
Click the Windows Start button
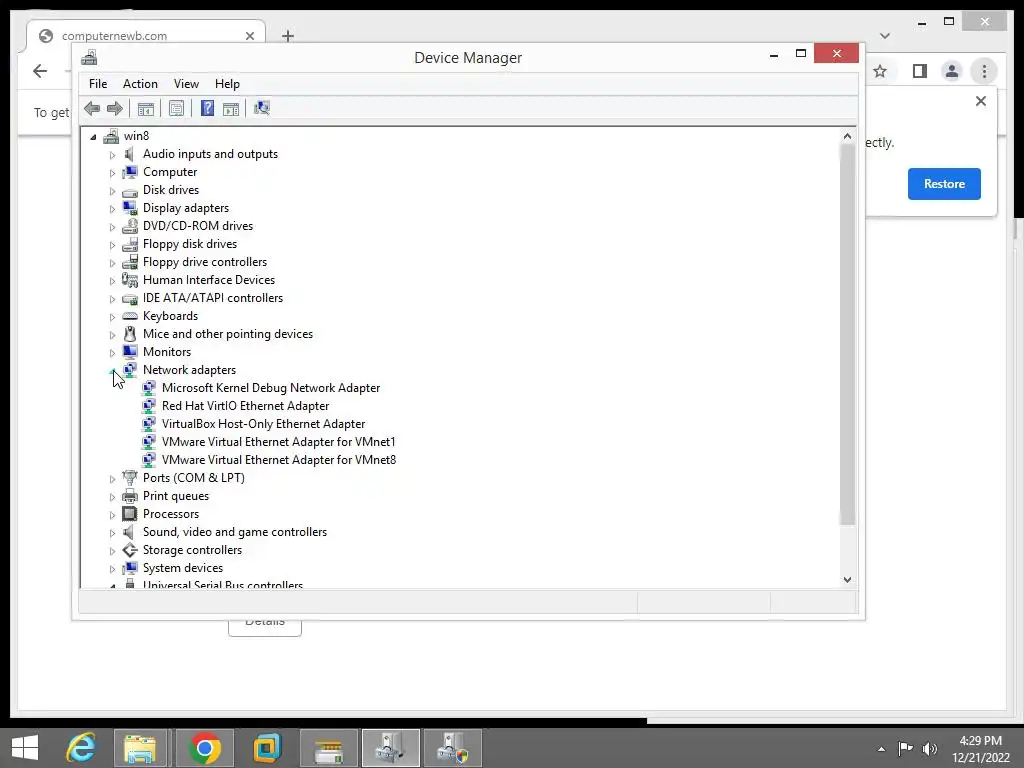coord(25,748)
